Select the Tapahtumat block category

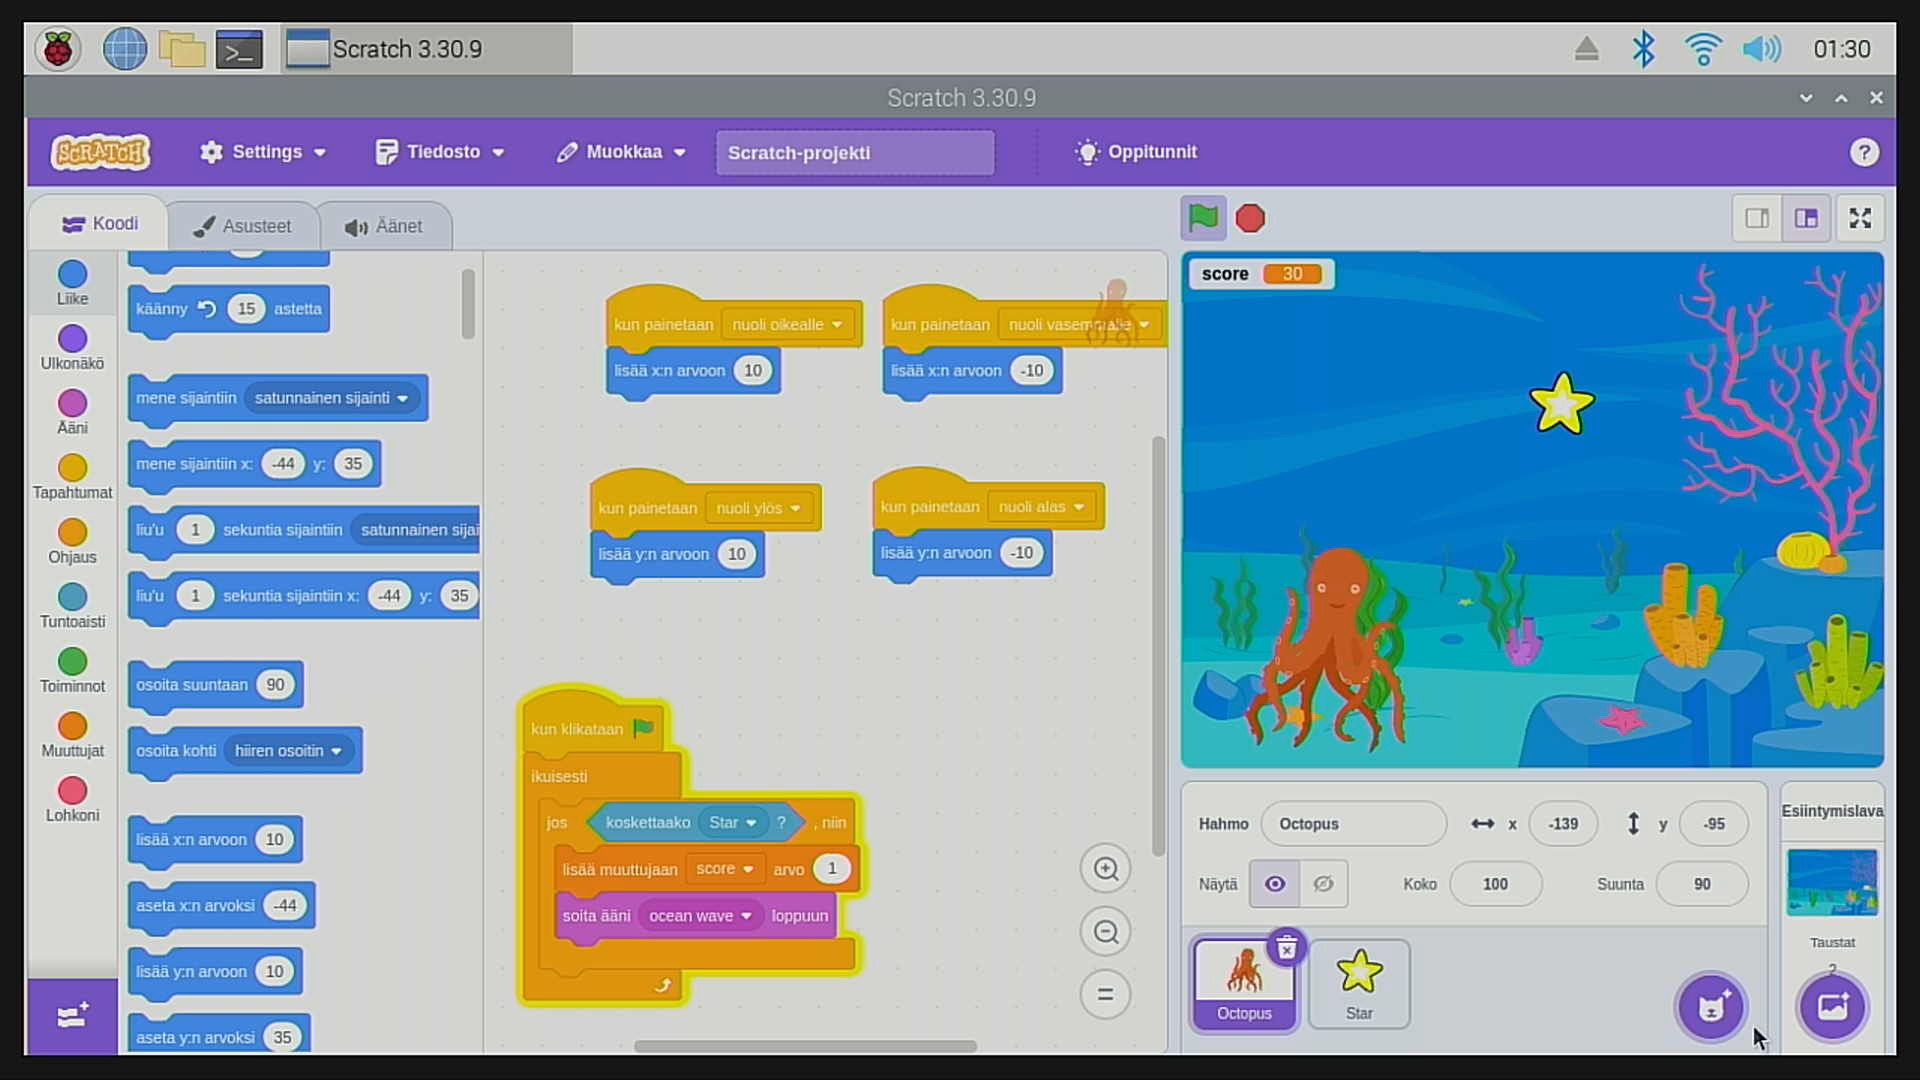tap(72, 477)
